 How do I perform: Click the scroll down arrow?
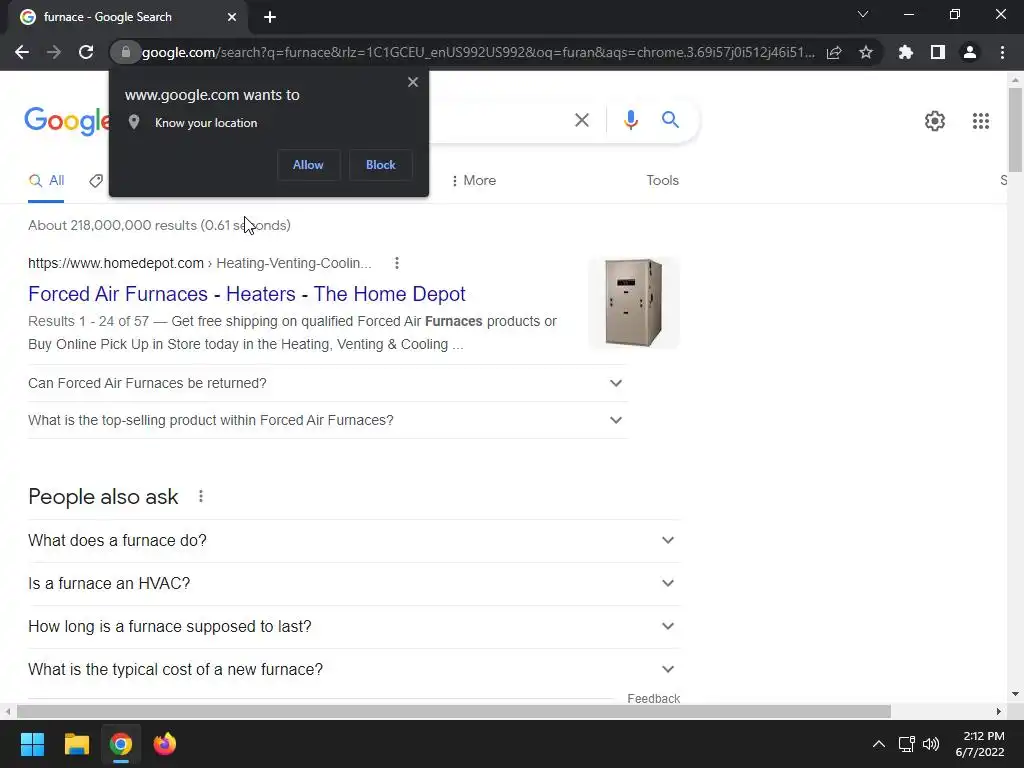1015,694
